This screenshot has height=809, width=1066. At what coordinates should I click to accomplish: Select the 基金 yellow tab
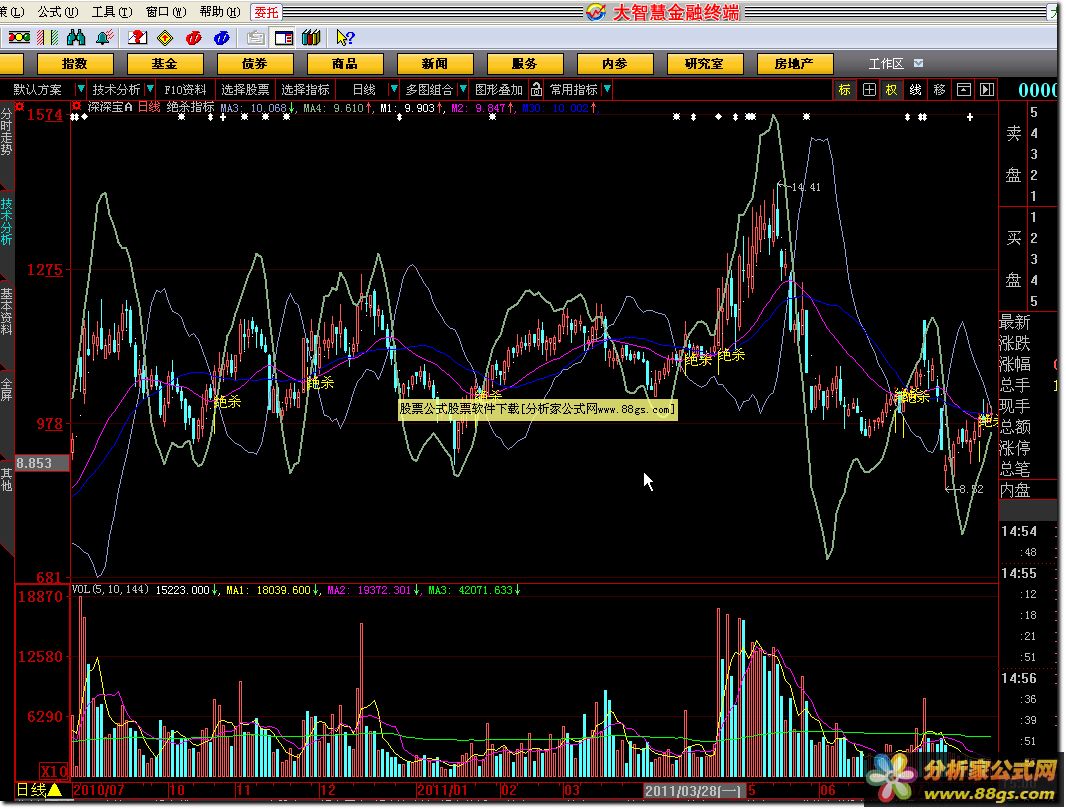coord(165,64)
